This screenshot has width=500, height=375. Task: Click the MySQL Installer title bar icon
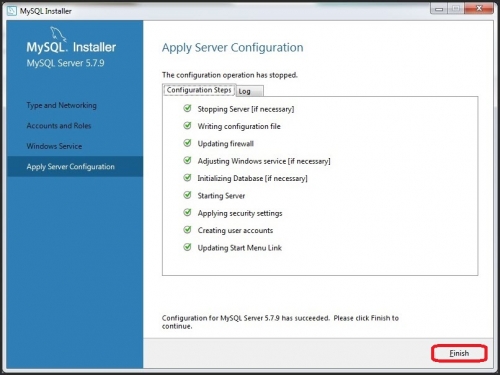coord(12,11)
